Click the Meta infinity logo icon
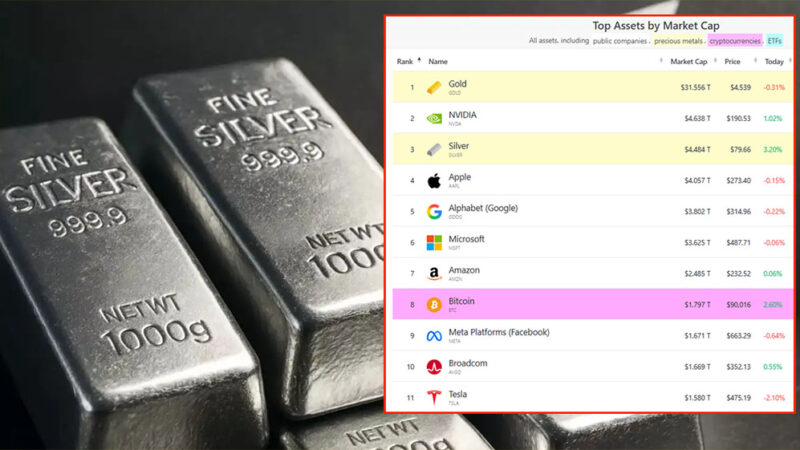This screenshot has height=450, width=800. tap(434, 336)
